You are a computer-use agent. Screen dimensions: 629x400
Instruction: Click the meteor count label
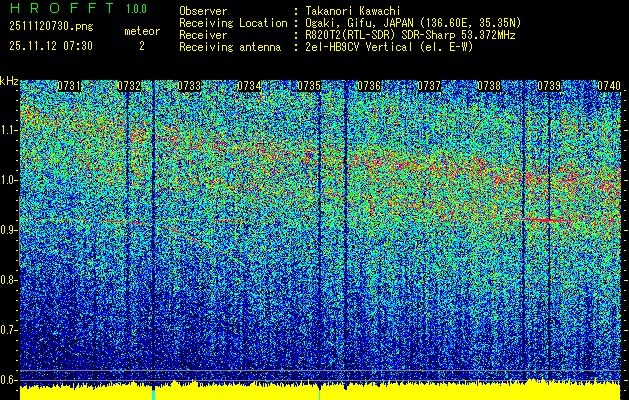141,31
